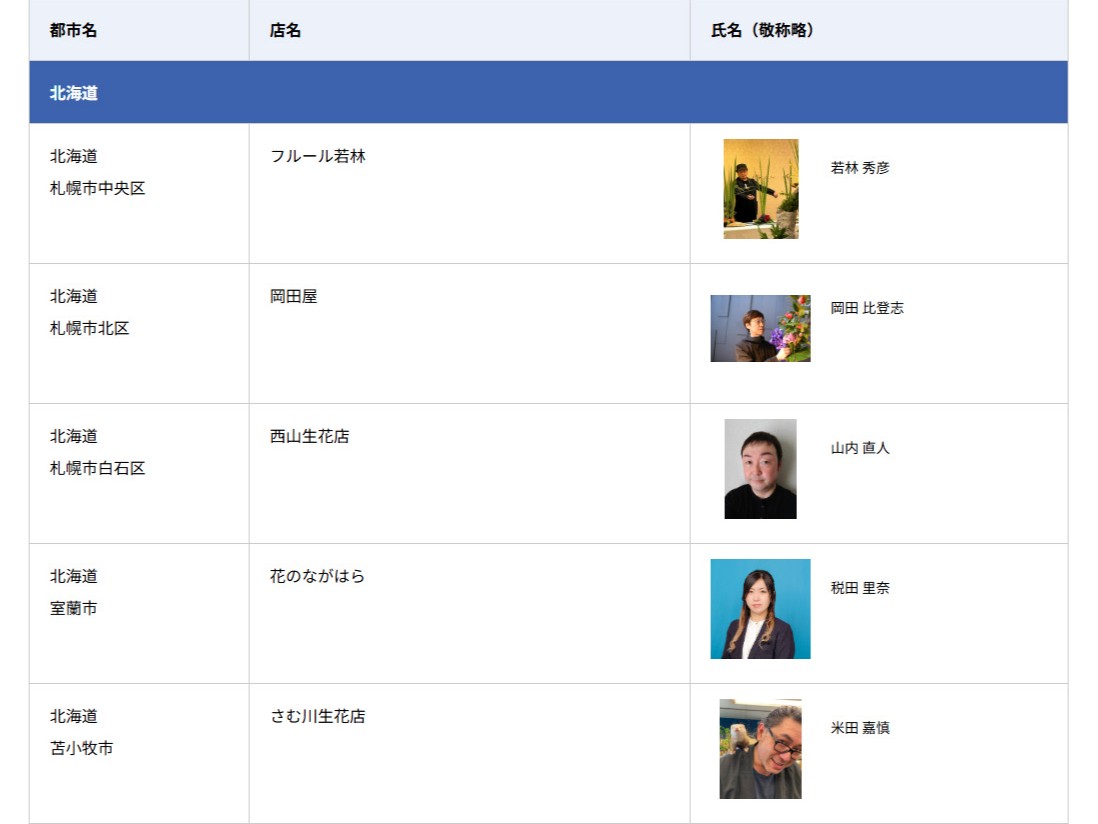Open the 花のながはら shop entry
The width and height of the screenshot is (1098, 824).
(x=317, y=576)
